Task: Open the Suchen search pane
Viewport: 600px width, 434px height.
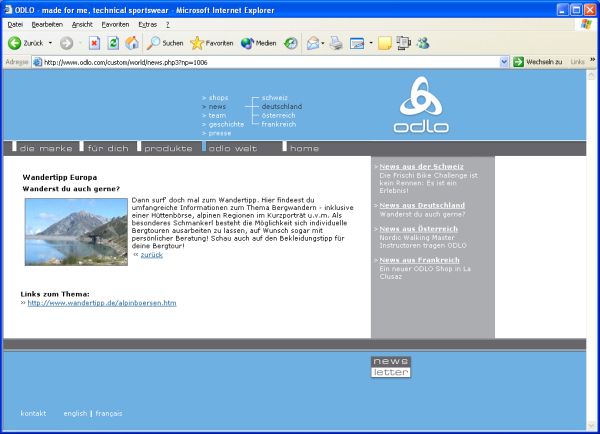Action: tap(165, 43)
